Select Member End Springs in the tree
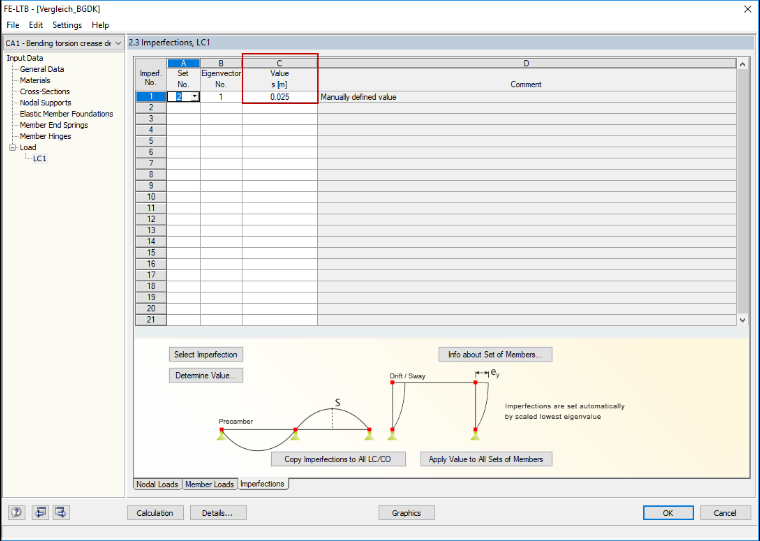760x541 pixels. pos(54,125)
